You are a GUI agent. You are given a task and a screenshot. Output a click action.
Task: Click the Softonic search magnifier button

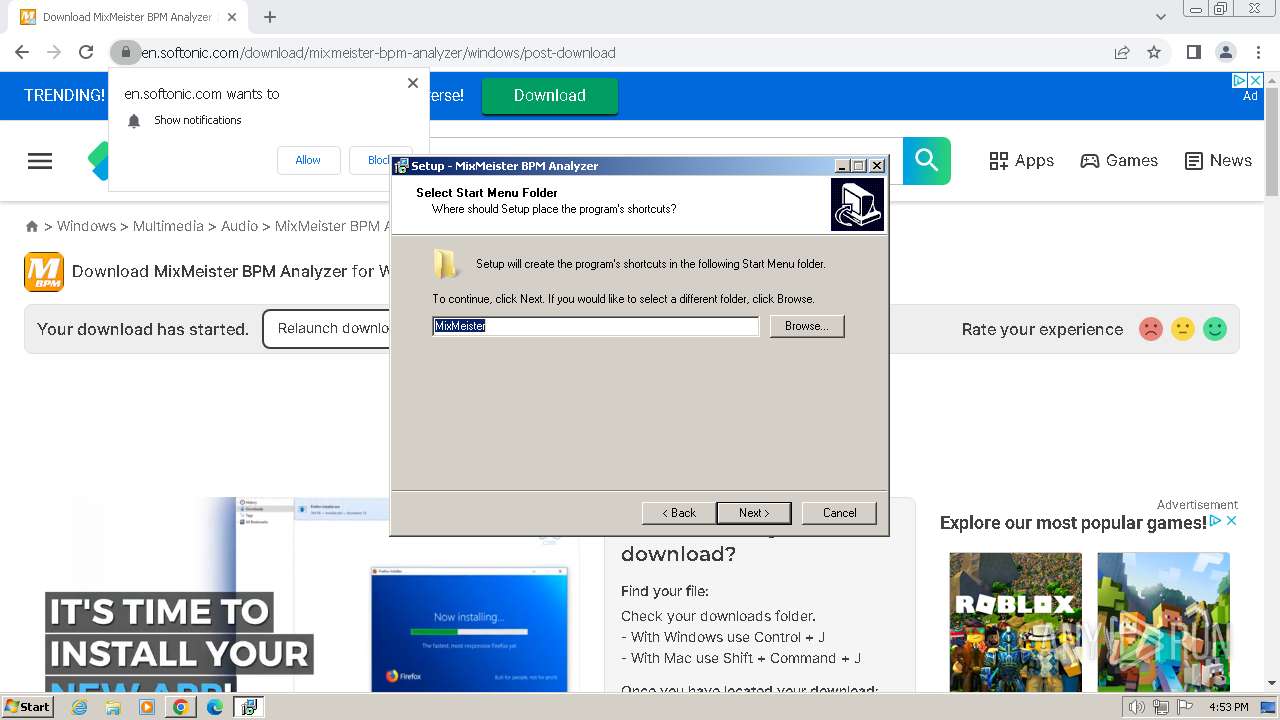(927, 160)
